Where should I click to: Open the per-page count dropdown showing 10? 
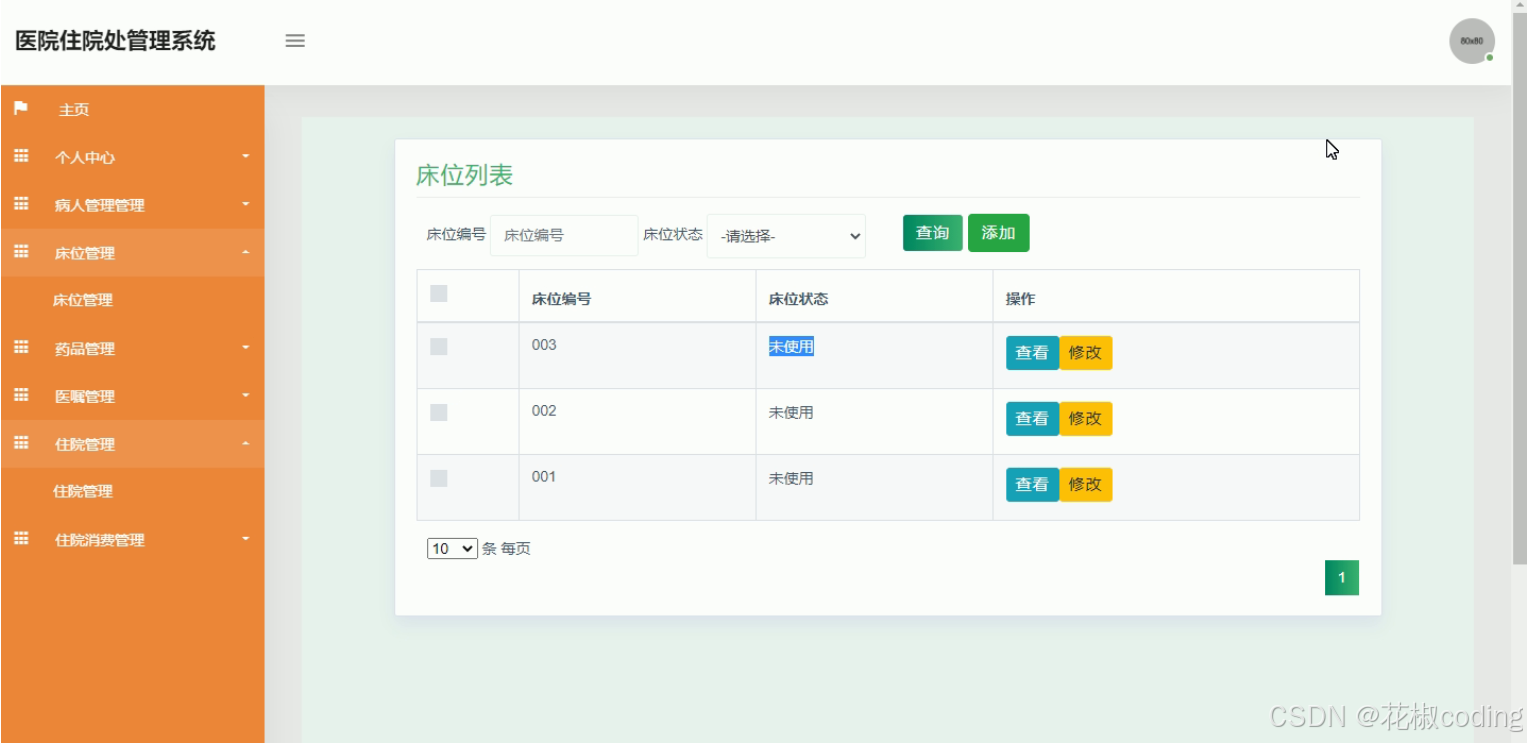[x=452, y=548]
